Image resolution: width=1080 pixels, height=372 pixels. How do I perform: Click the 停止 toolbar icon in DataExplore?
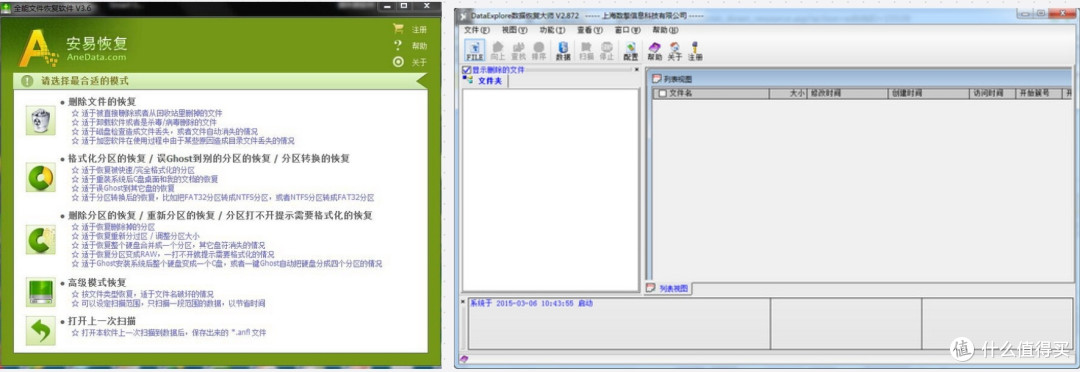click(607, 50)
